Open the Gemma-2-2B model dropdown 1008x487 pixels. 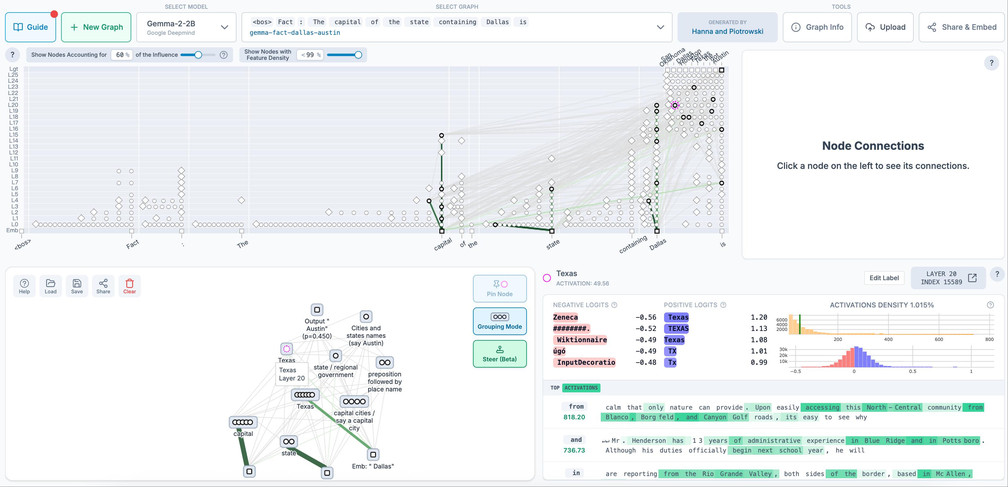pos(186,27)
